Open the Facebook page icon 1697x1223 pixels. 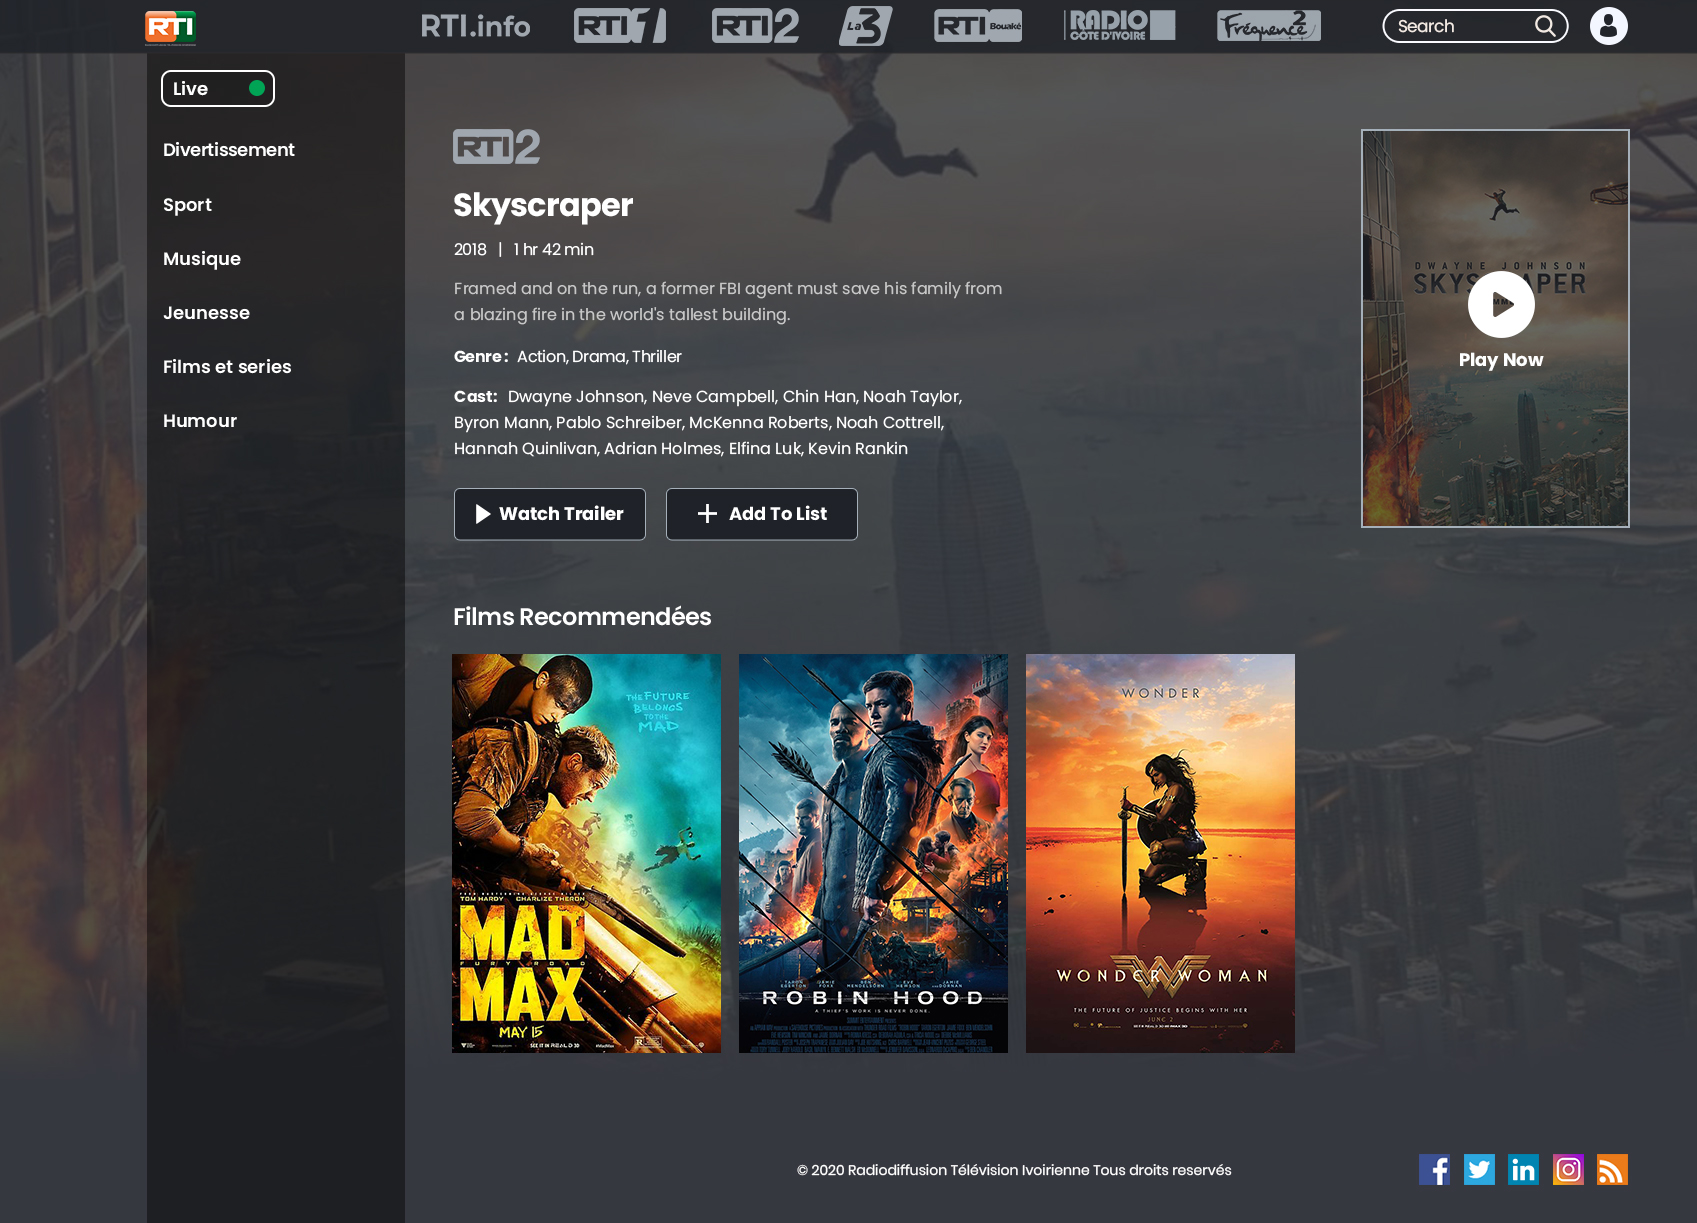(1434, 1169)
